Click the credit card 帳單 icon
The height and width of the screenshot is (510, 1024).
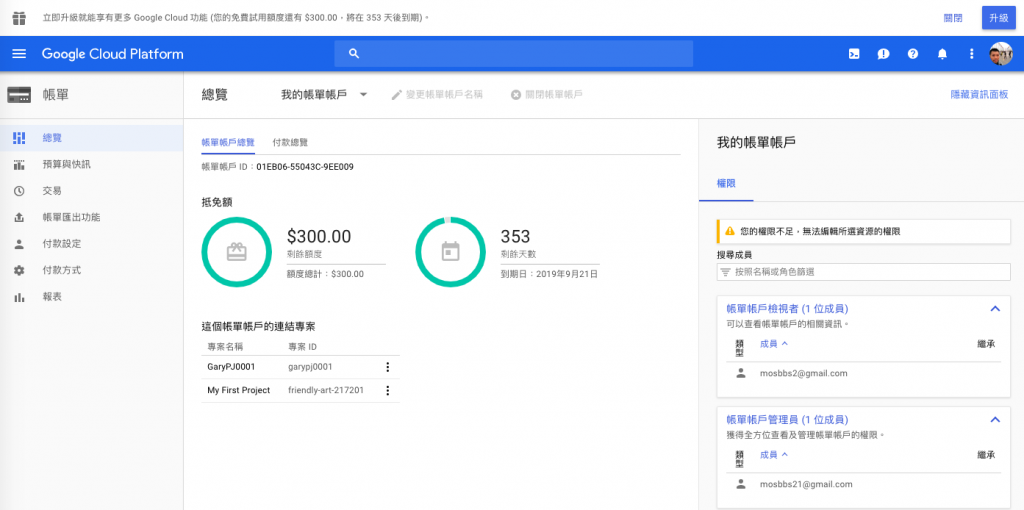(x=19, y=95)
